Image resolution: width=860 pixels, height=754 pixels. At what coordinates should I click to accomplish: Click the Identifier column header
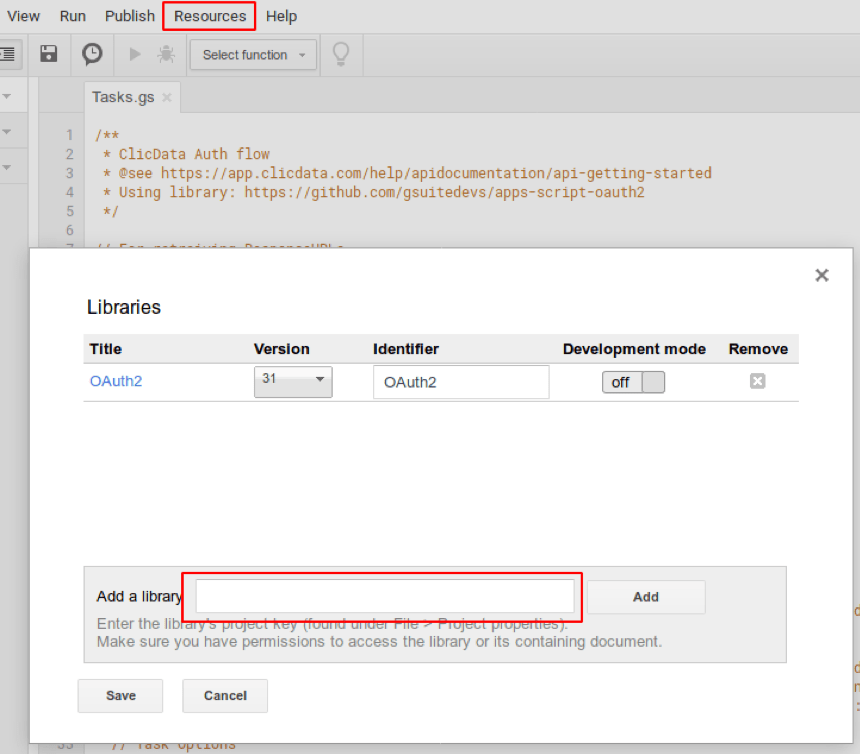(406, 349)
